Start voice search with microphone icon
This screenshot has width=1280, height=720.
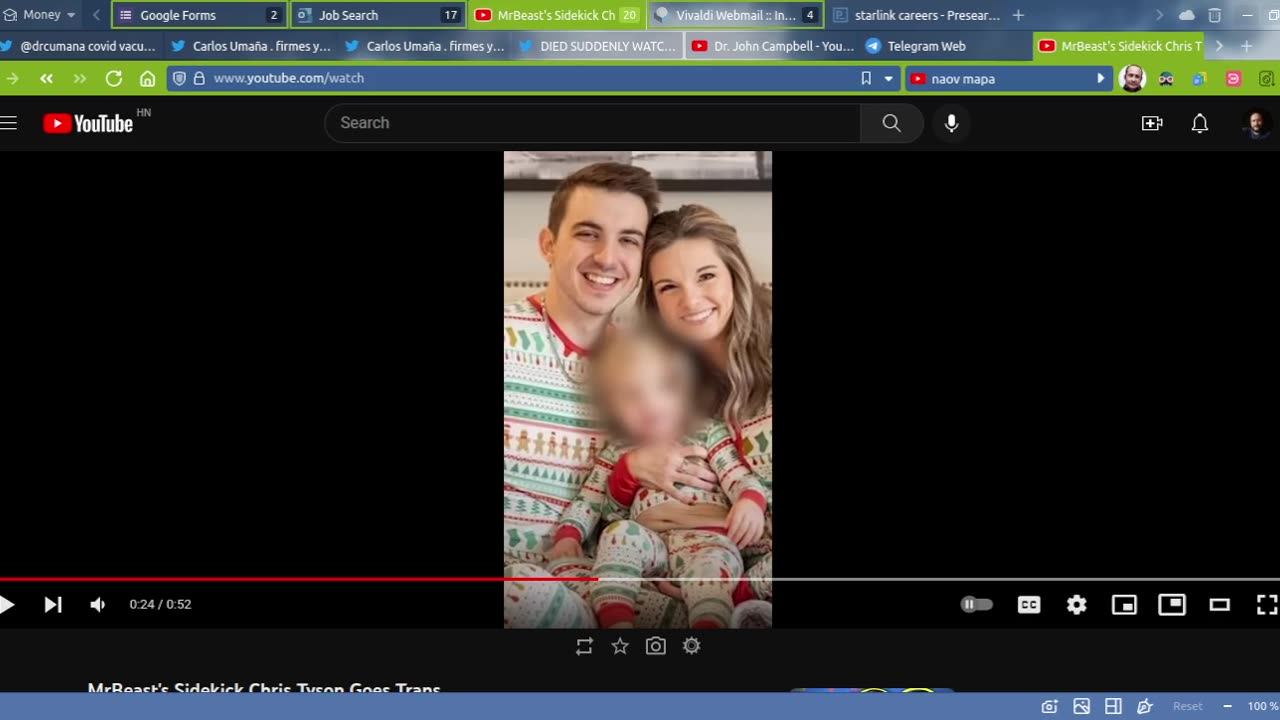click(x=951, y=123)
